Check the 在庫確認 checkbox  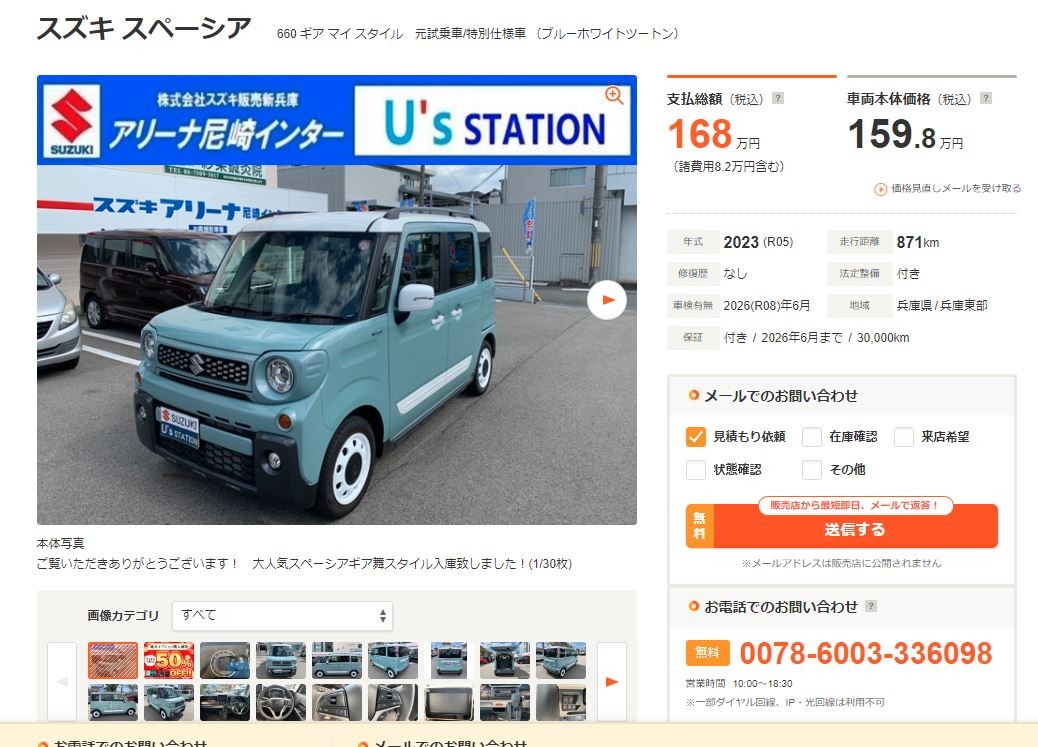(x=812, y=437)
